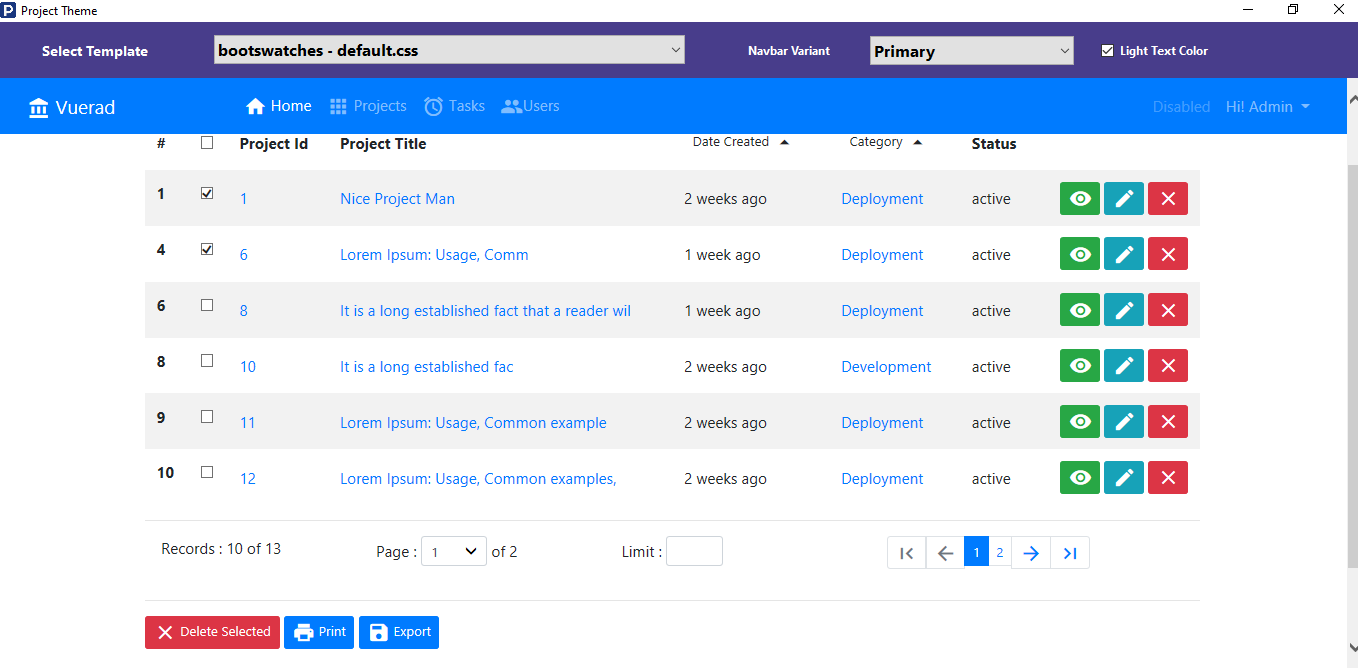Screen dimensions: 1358x668
Task: Open the Select Template dropdown
Action: [x=450, y=50]
